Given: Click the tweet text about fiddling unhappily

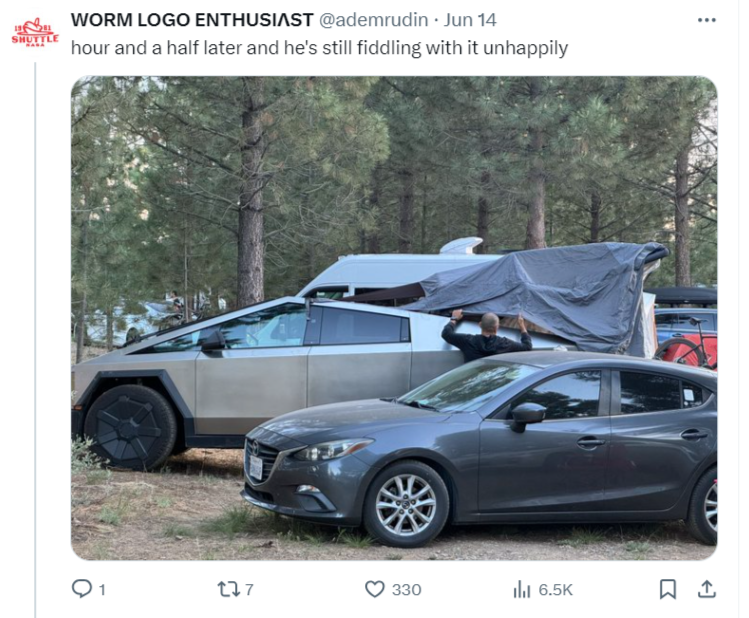Looking at the screenshot, I should pyautogui.click(x=320, y=48).
